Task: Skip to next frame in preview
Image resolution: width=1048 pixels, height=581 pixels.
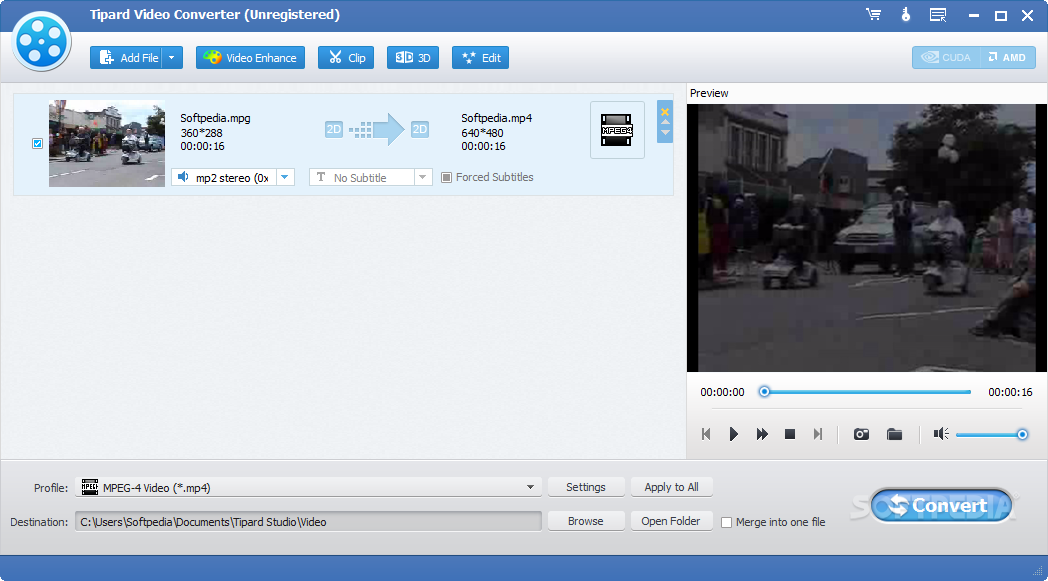Action: [x=817, y=434]
